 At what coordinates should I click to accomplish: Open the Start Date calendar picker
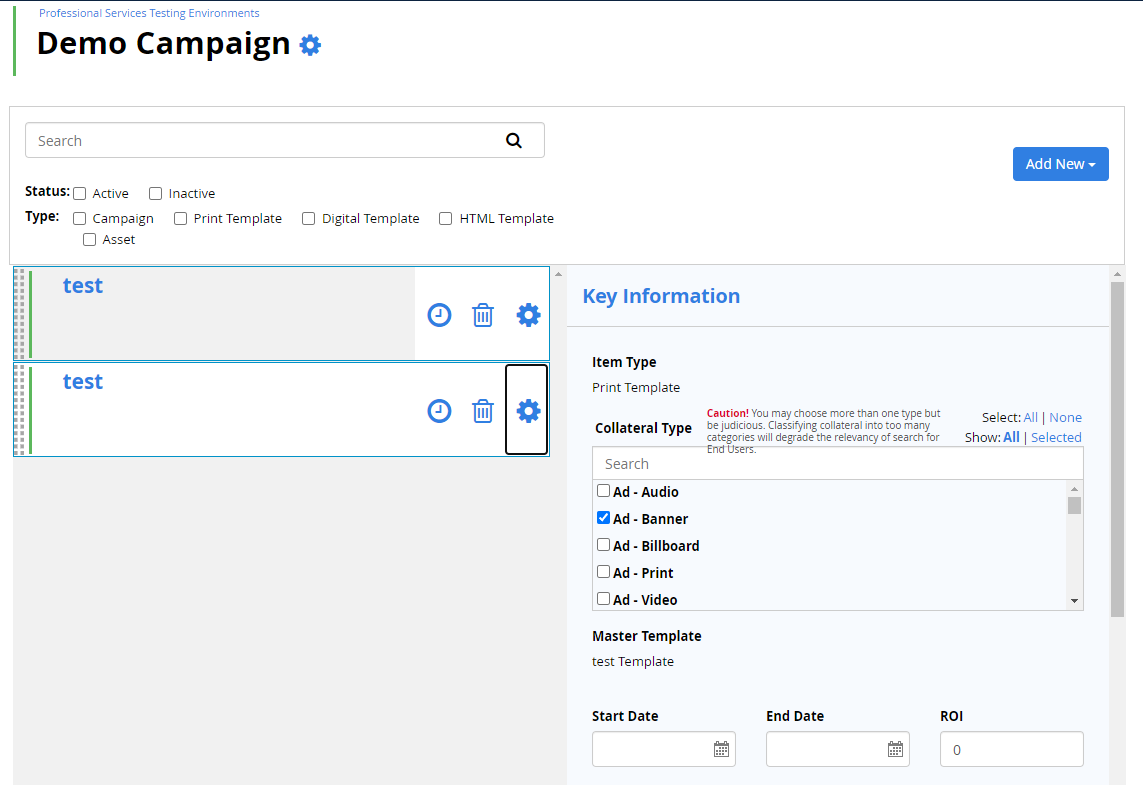click(721, 749)
